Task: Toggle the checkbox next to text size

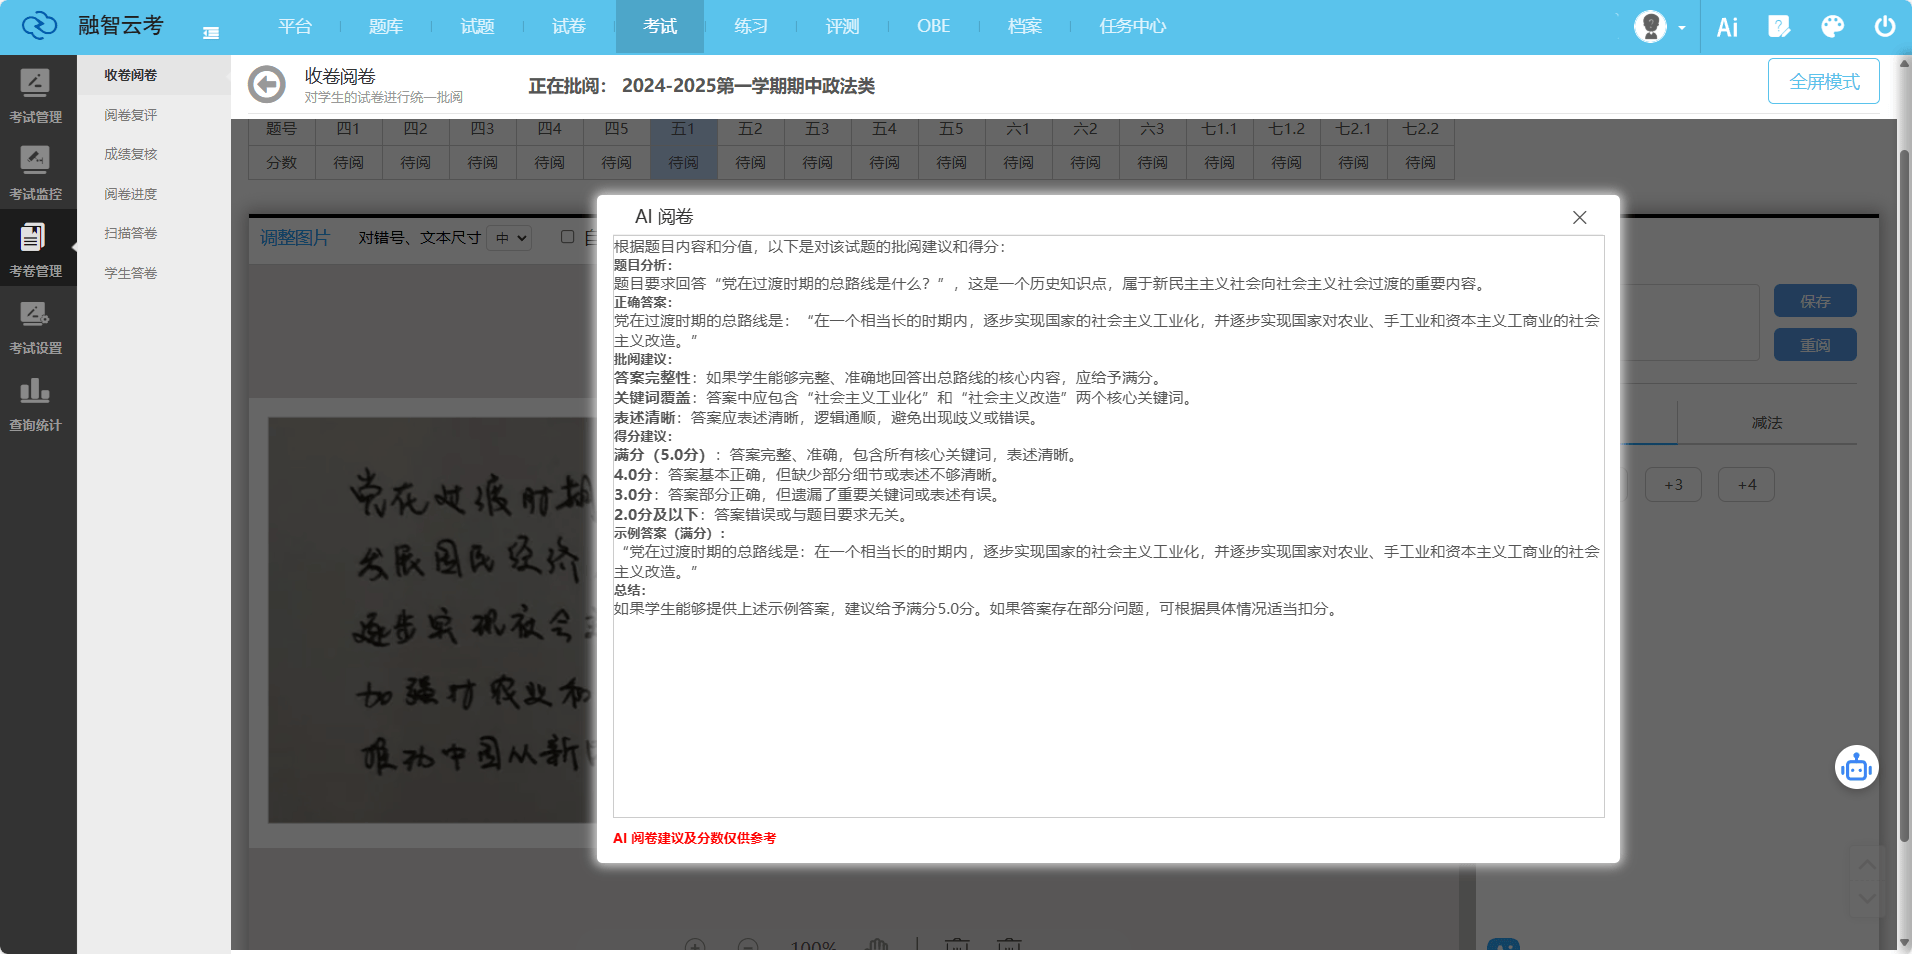Action: 568,237
